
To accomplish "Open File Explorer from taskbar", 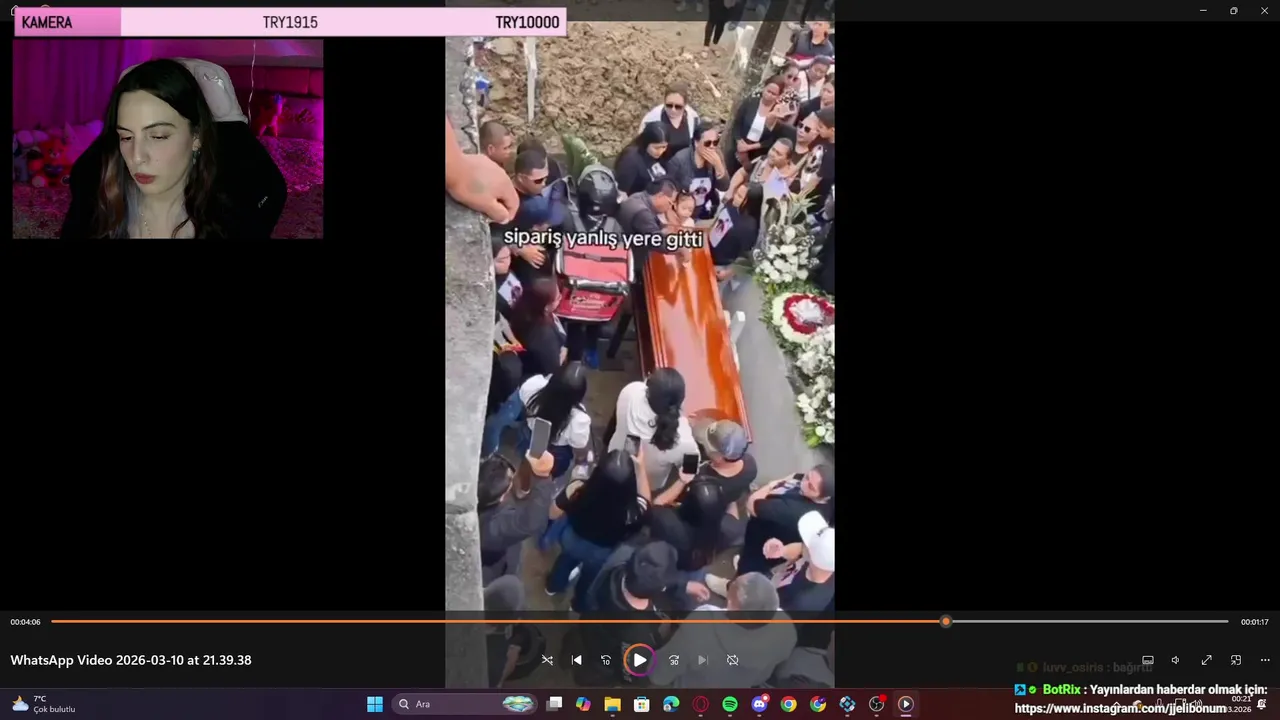I will point(612,704).
